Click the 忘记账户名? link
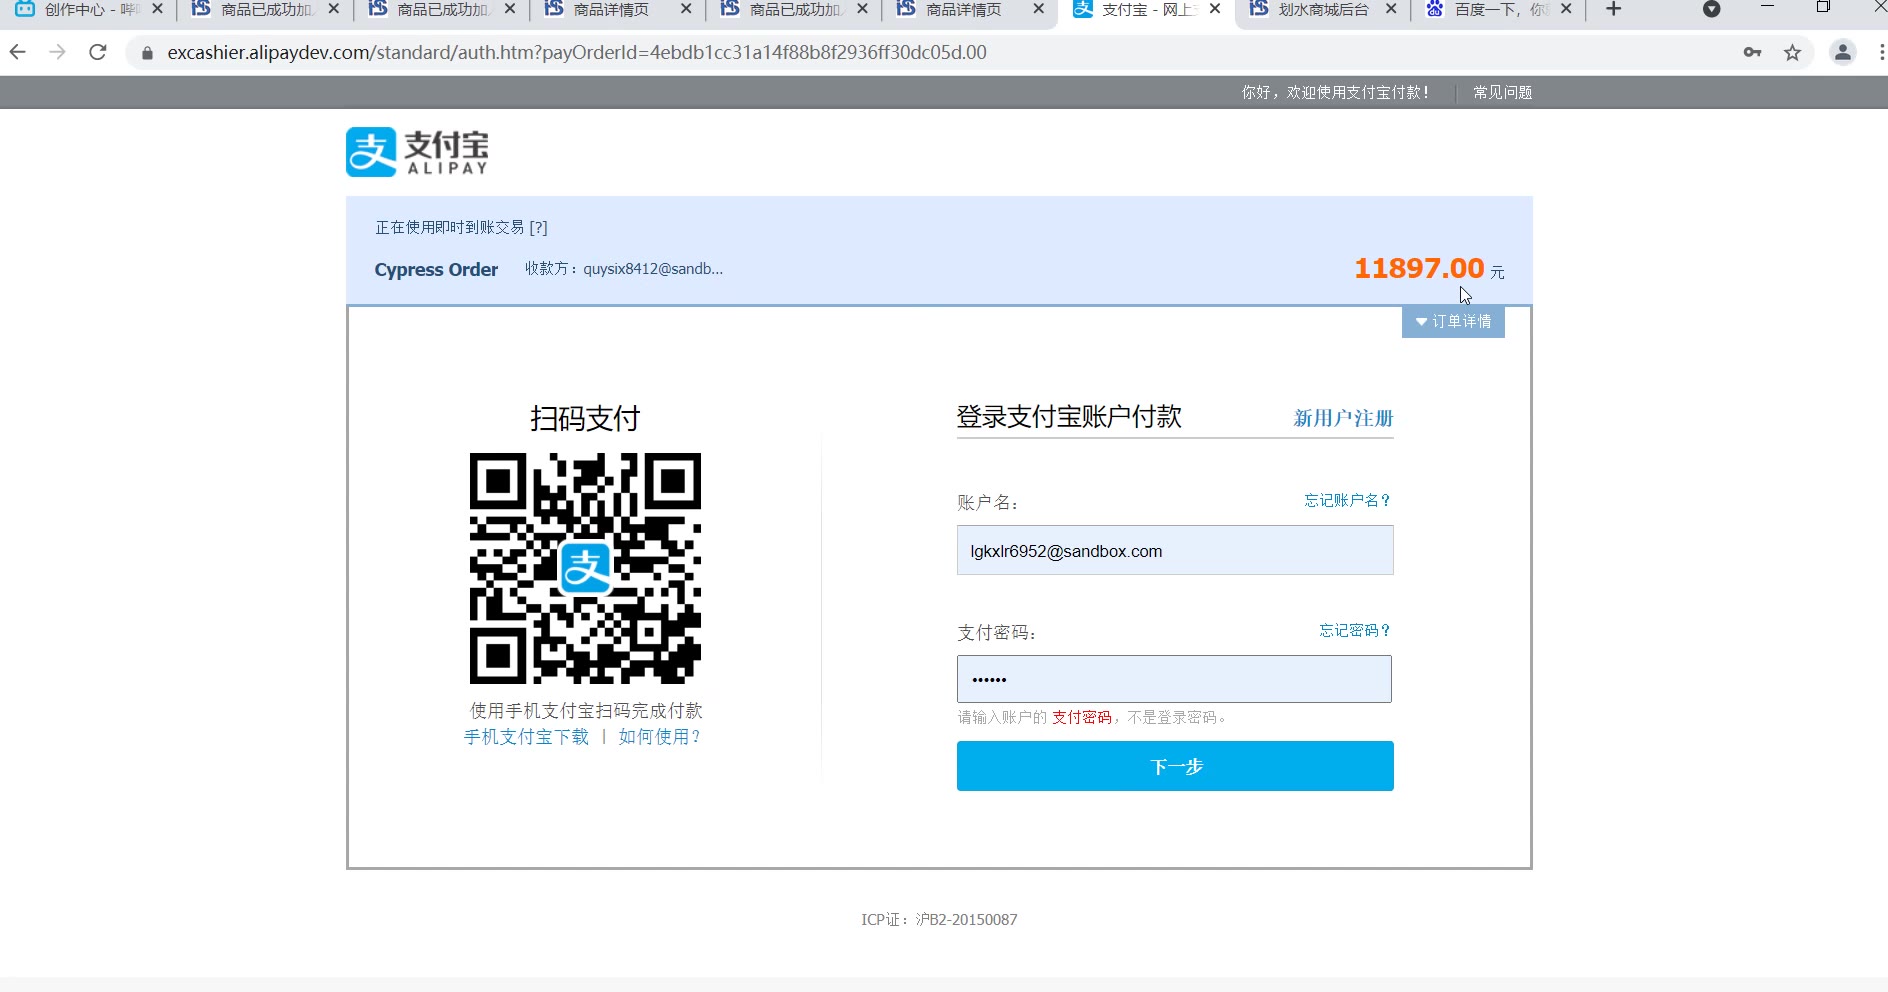The height and width of the screenshot is (992, 1888). (1347, 500)
